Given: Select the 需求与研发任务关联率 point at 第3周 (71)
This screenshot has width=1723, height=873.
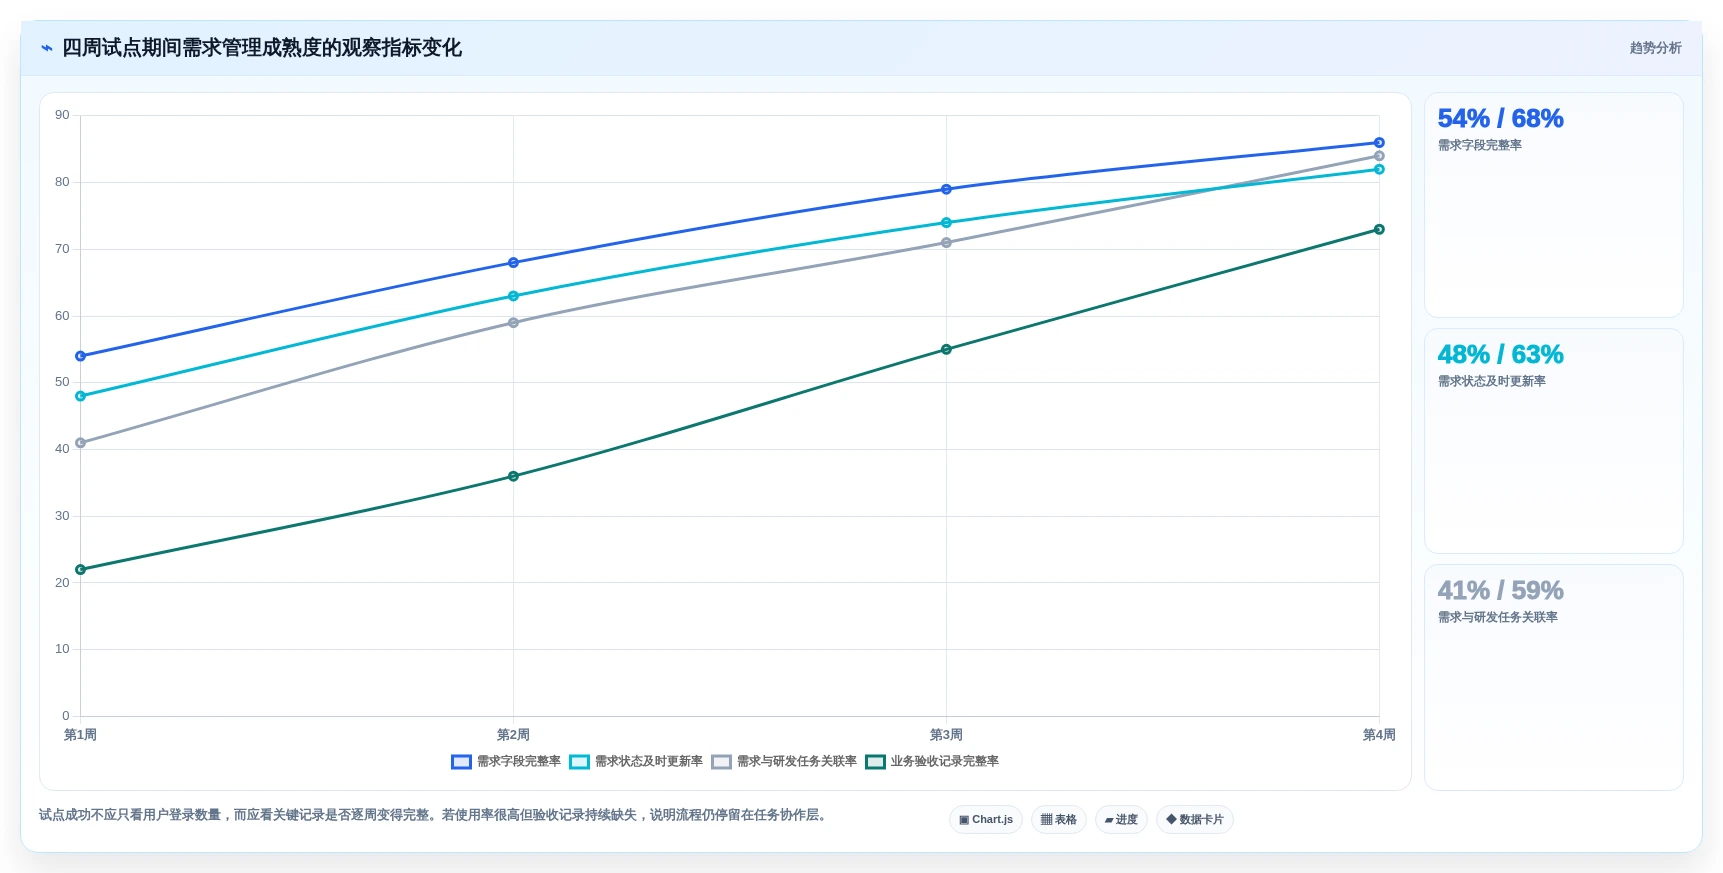Looking at the screenshot, I should point(946,243).
